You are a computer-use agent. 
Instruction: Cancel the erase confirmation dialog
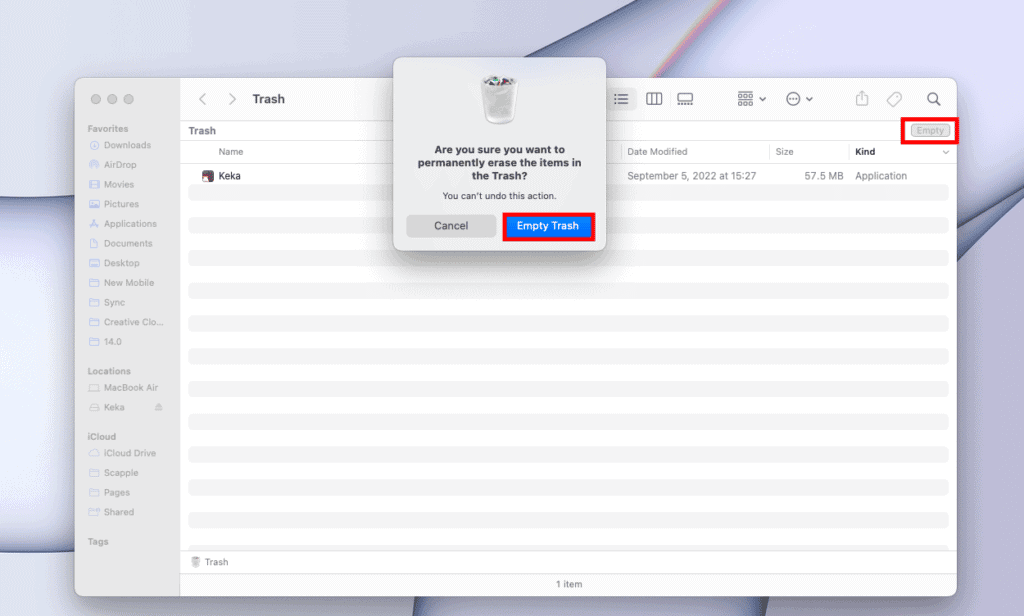pos(450,225)
